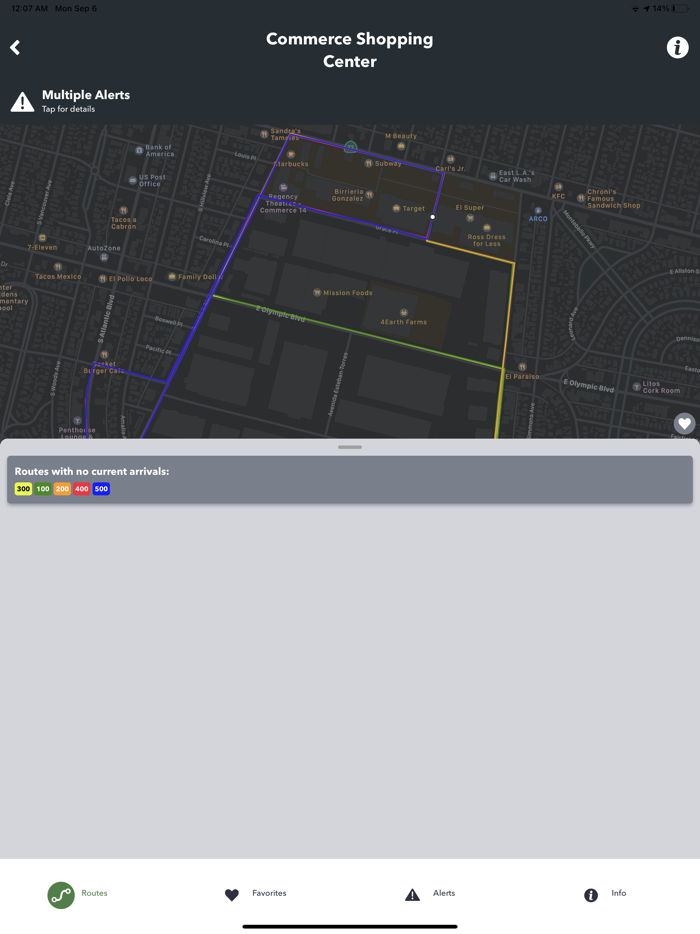This screenshot has height=934, width=700.
Task: Tap the Chroni's Famous Sandwich Shop marker
Action: click(x=581, y=198)
